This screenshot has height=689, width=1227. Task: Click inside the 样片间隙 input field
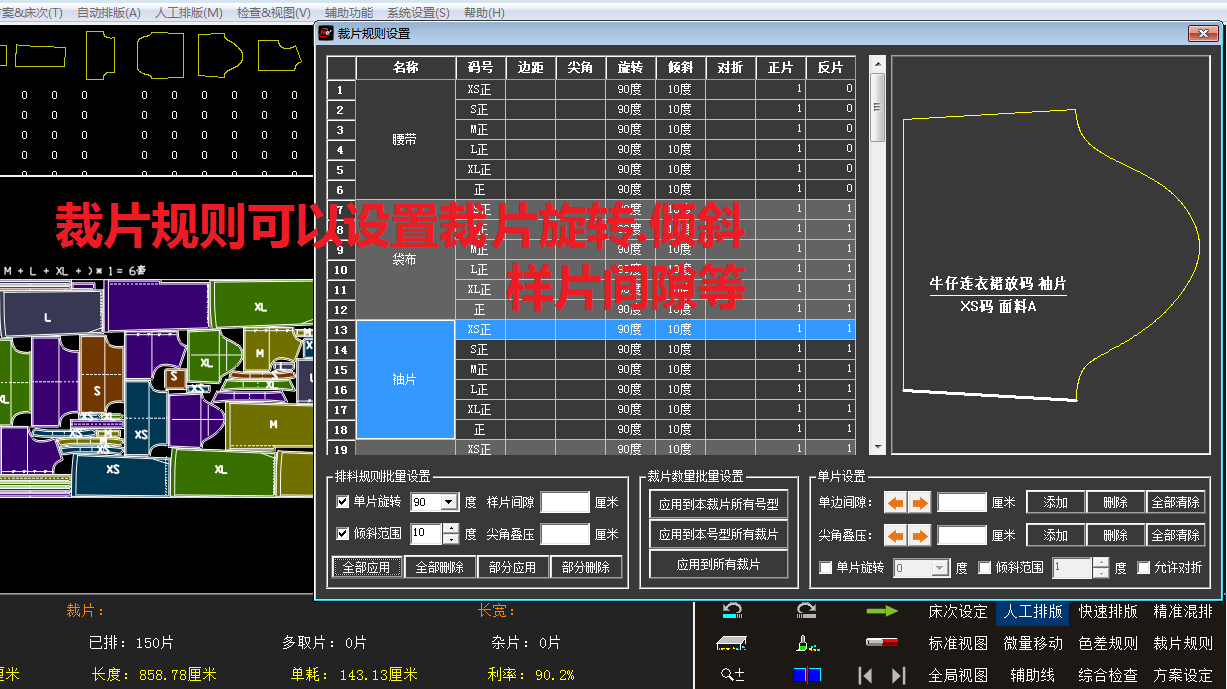pyautogui.click(x=565, y=501)
